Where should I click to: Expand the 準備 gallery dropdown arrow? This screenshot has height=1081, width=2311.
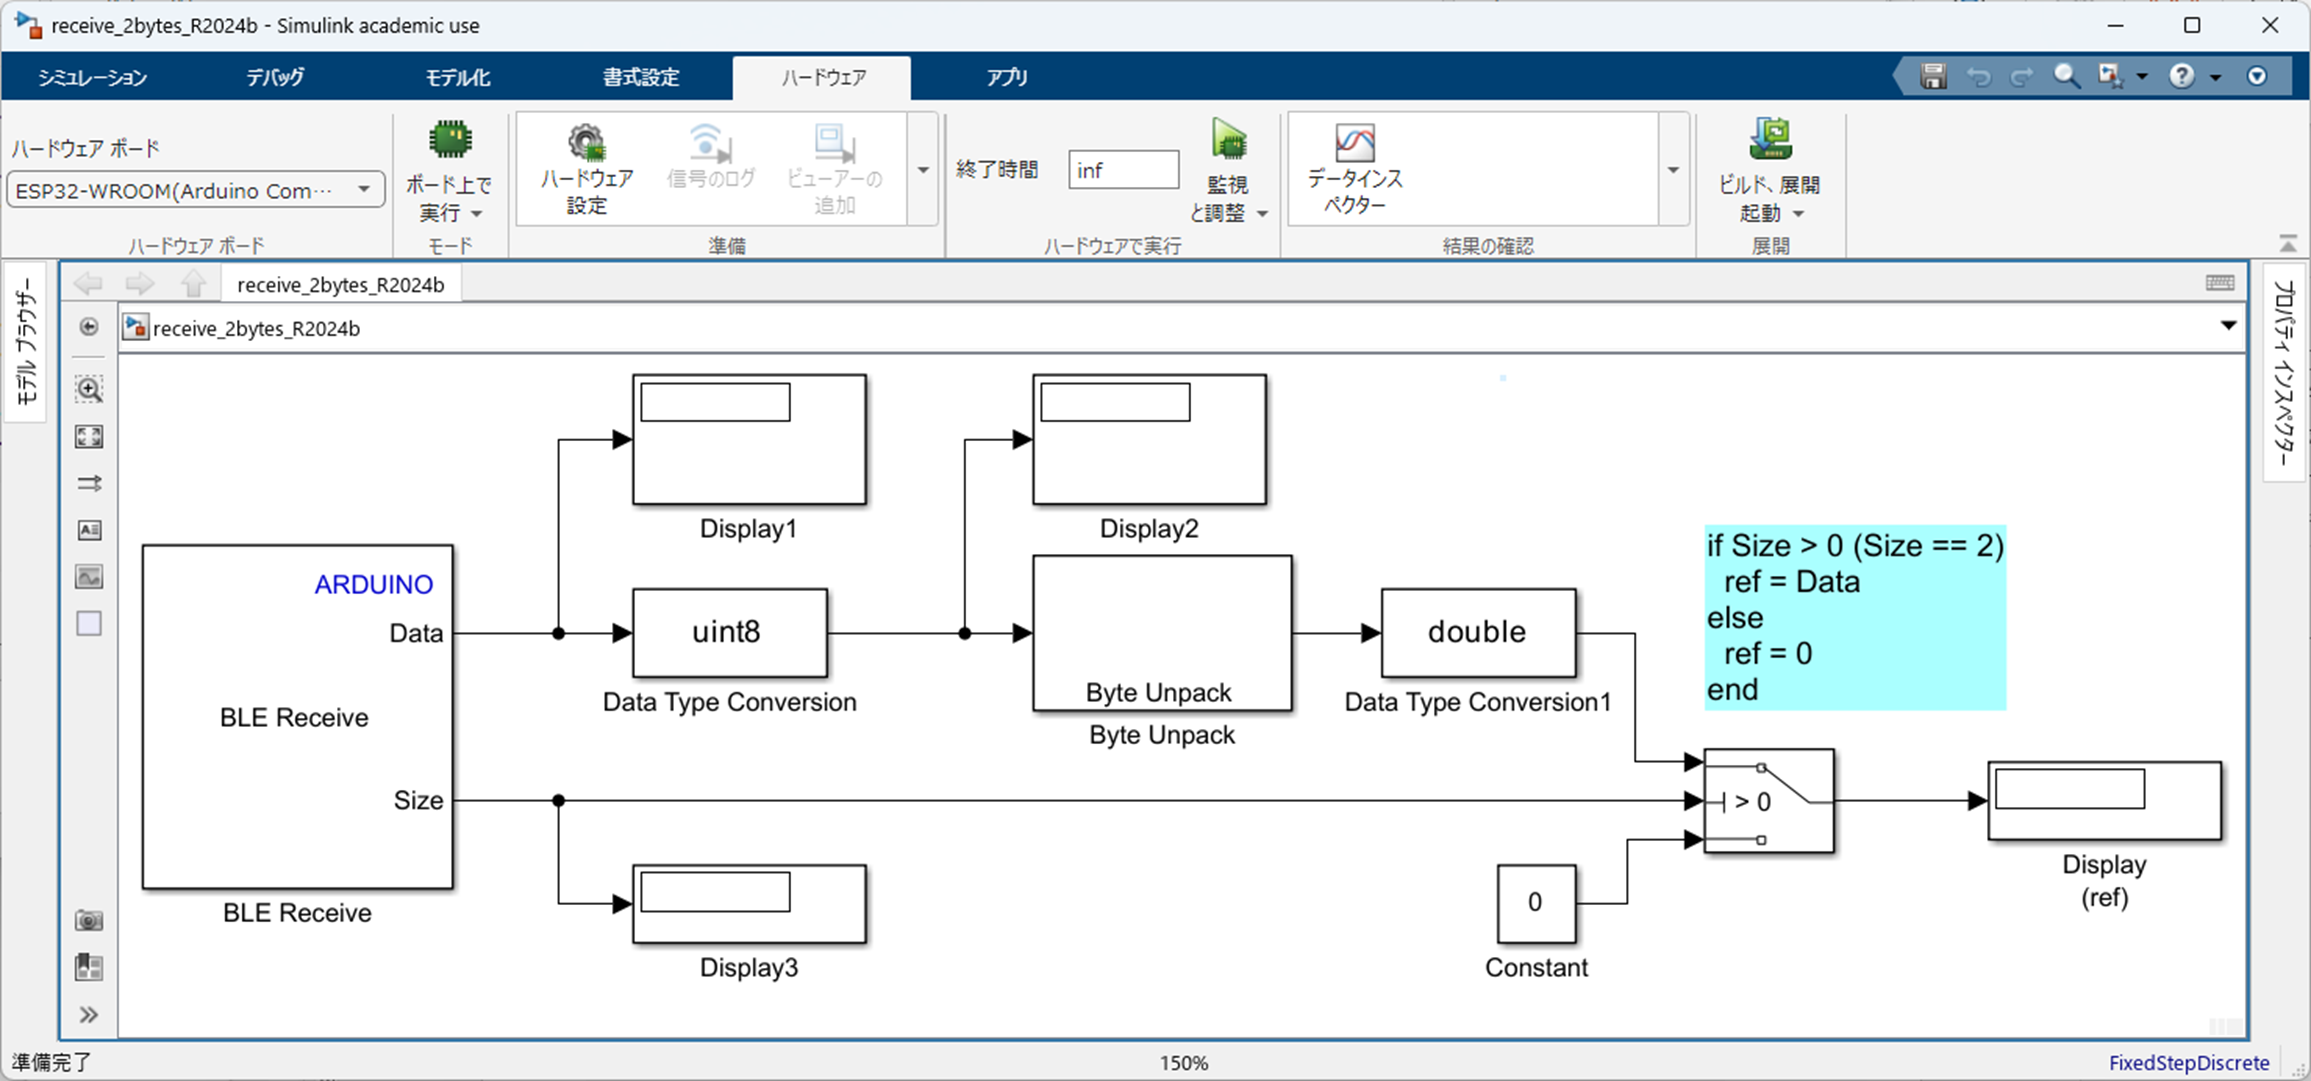coord(923,170)
